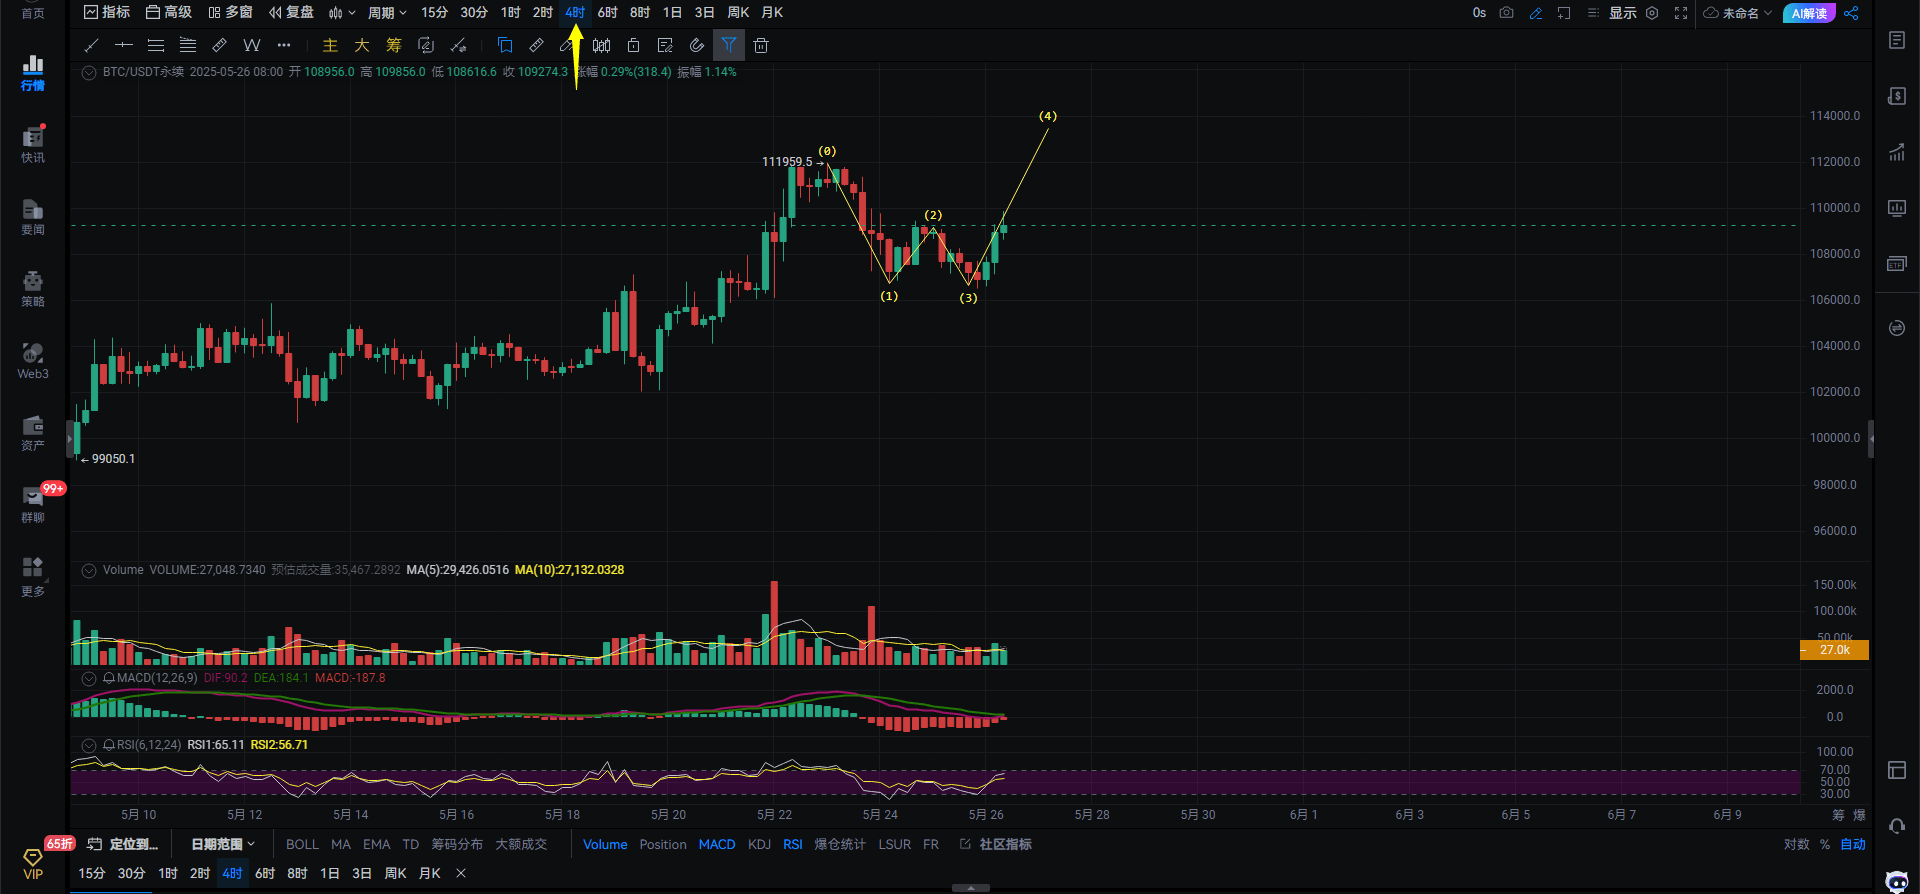This screenshot has height=894, width=1920.
Task: Open the 高级 advanced menu
Action: tap(168, 12)
